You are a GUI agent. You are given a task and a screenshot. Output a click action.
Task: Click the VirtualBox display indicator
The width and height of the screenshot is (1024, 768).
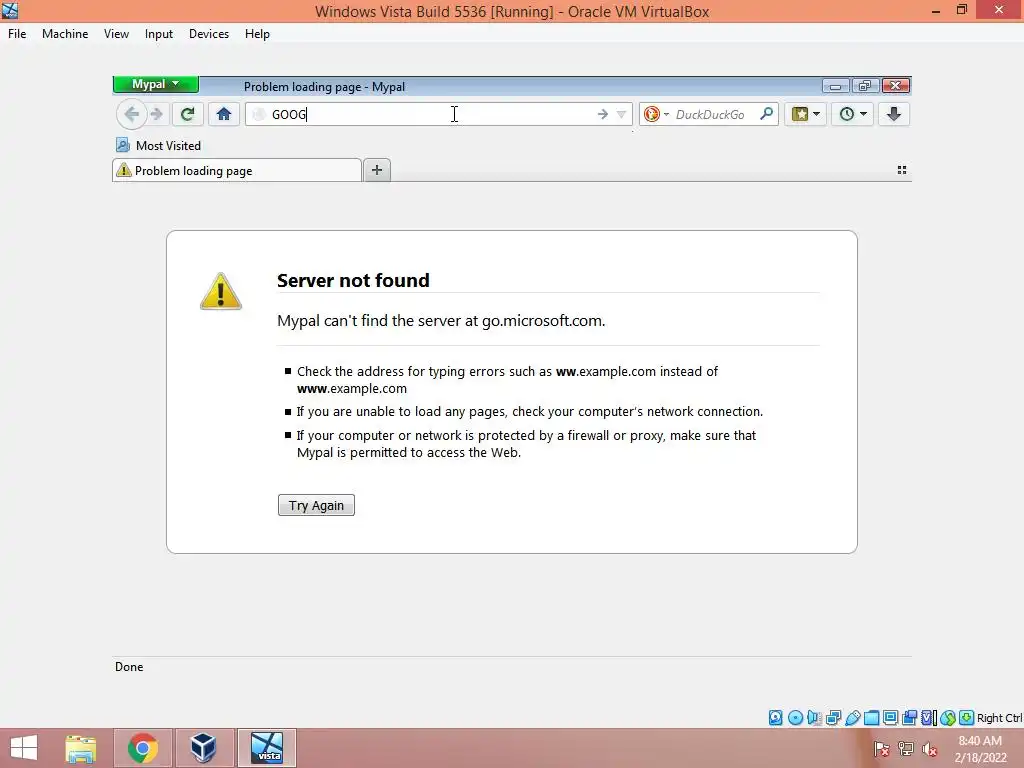point(890,718)
